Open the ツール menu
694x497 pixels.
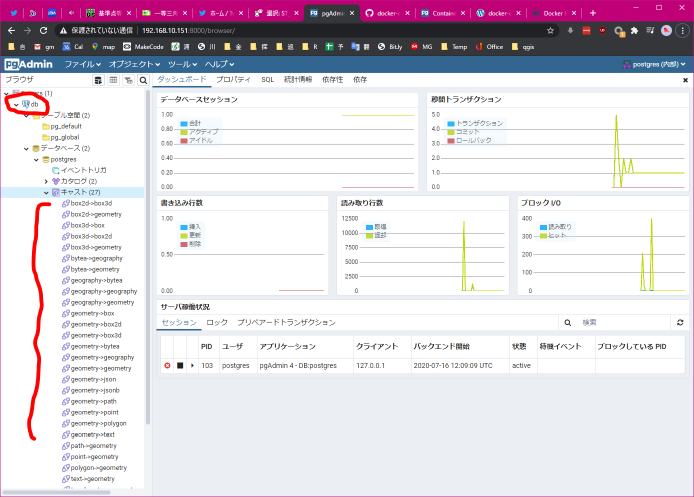(182, 64)
